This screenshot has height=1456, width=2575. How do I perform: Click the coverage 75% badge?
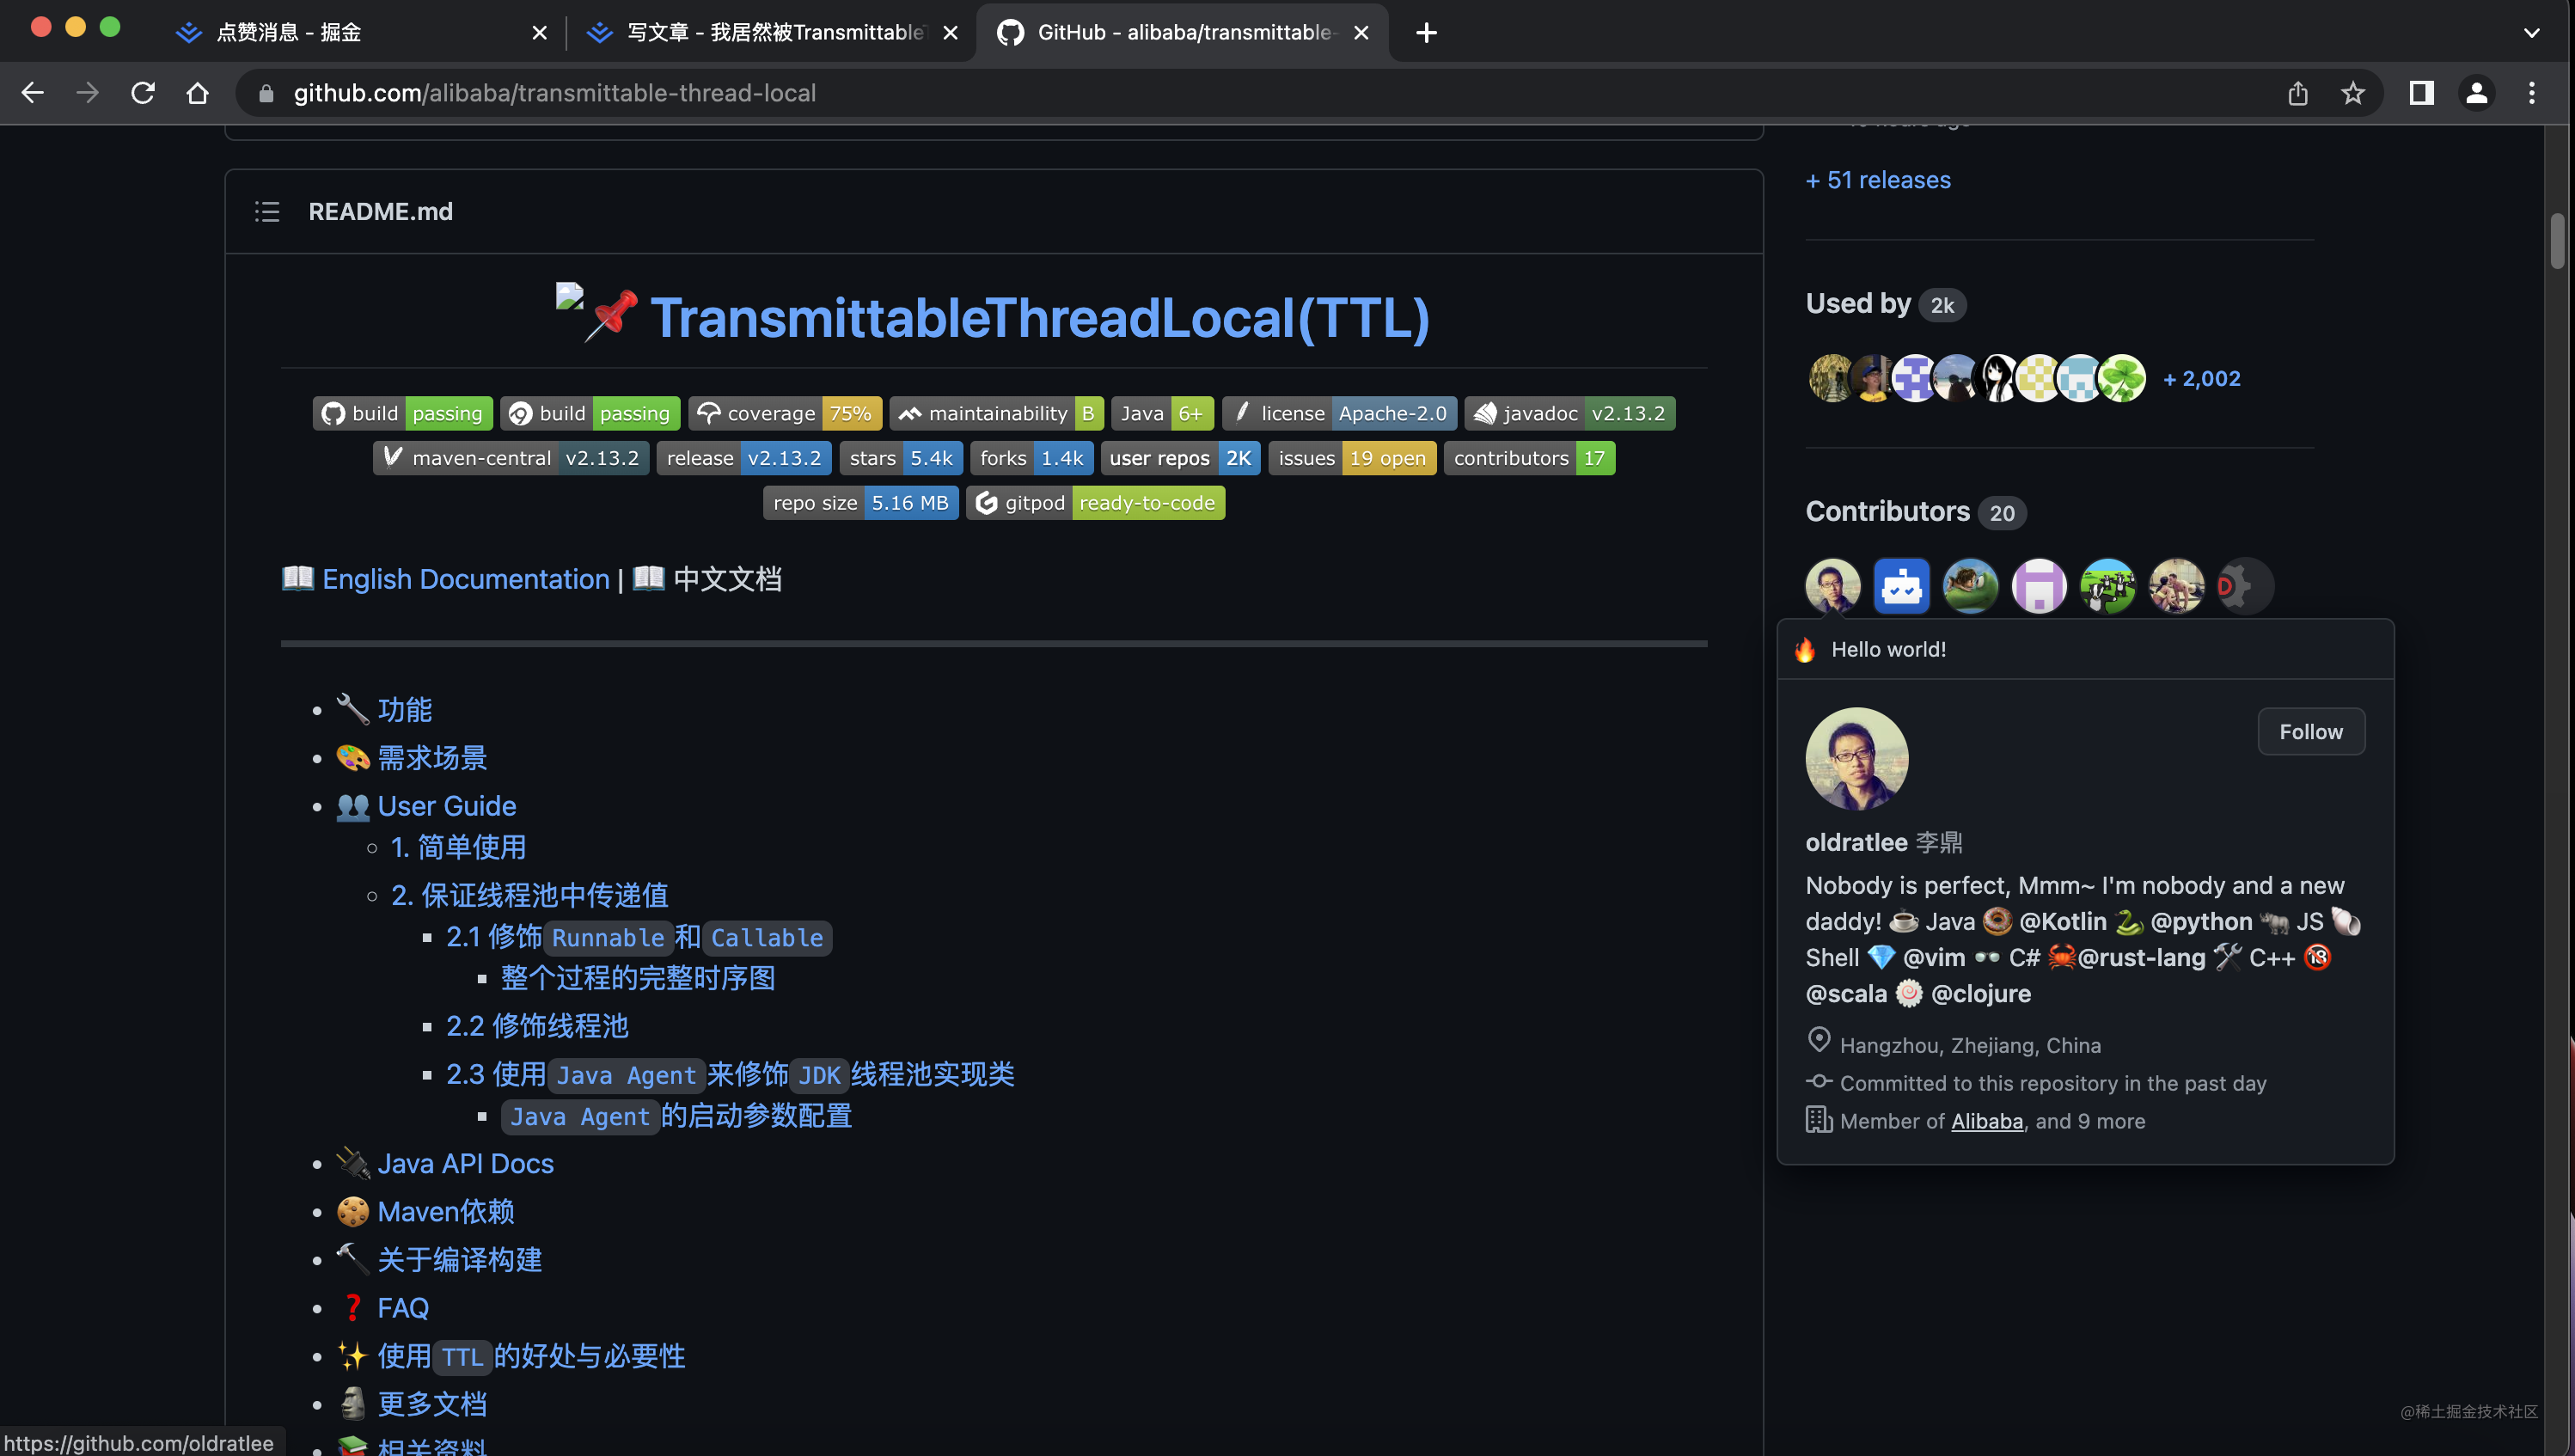[784, 413]
